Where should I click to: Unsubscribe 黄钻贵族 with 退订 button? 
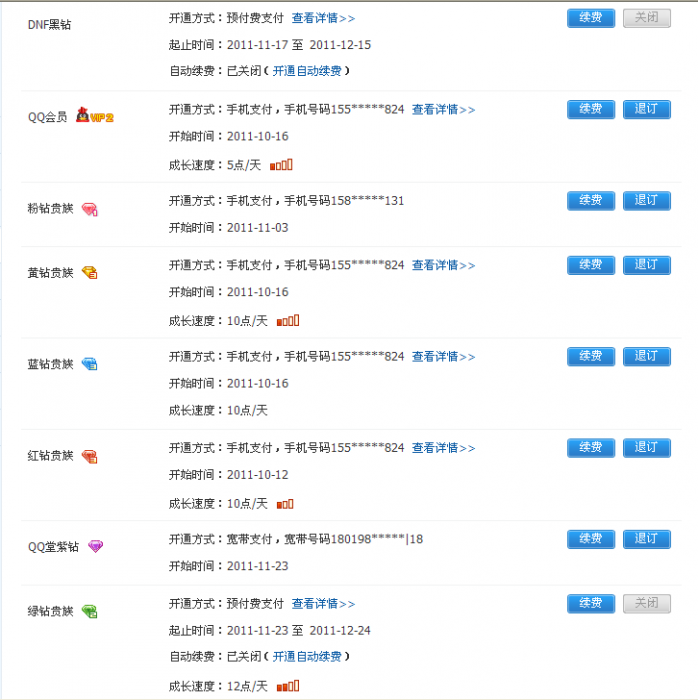click(647, 265)
